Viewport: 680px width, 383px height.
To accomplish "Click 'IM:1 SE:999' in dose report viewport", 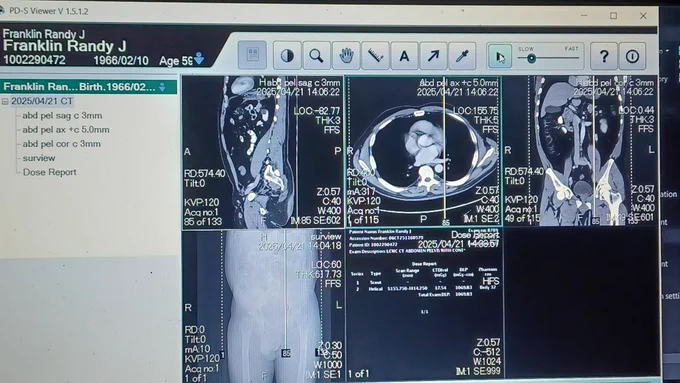I will click(x=478, y=371).
